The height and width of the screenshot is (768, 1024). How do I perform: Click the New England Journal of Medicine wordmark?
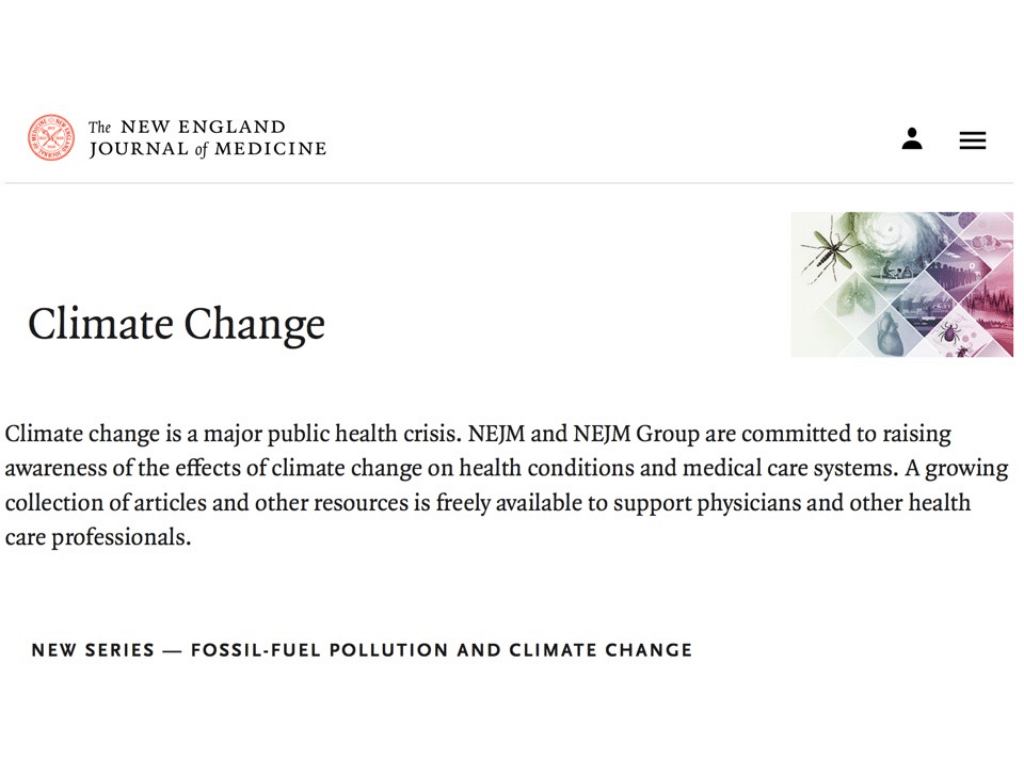pyautogui.click(x=207, y=138)
